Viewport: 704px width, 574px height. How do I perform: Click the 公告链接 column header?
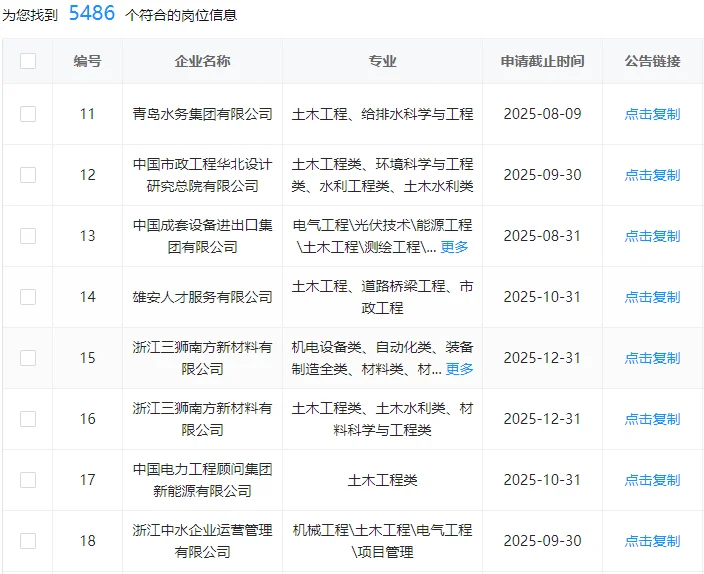click(x=652, y=61)
